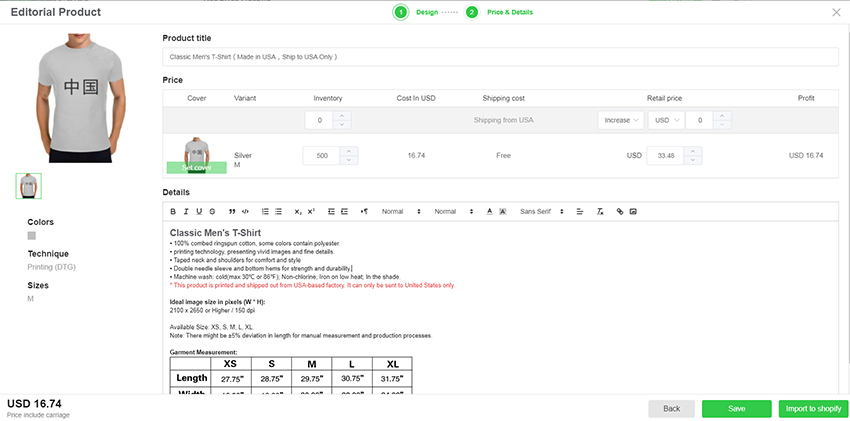Click the red USA-only shipping notice
The height and width of the screenshot is (421, 850).
(312, 285)
